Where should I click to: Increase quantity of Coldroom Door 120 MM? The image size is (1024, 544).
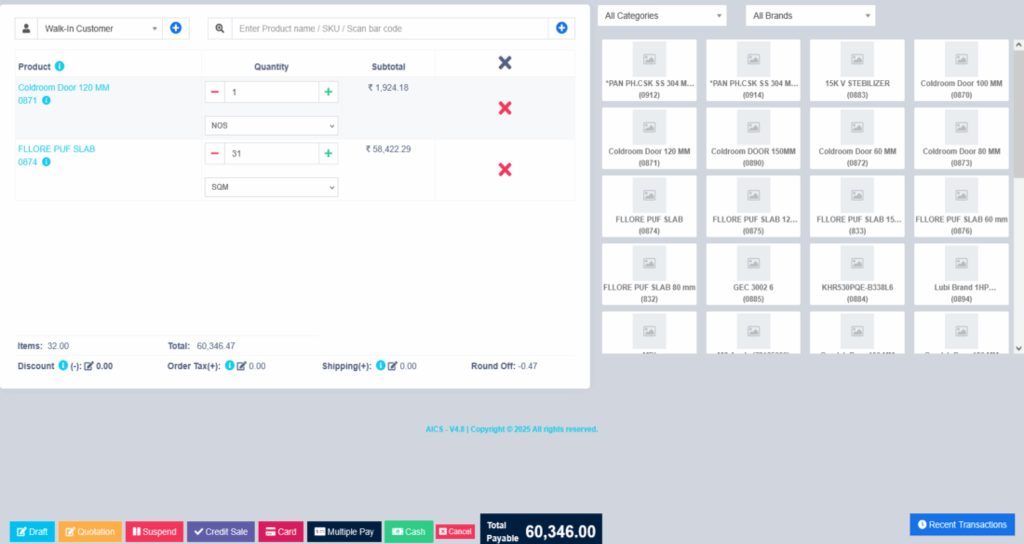327,92
